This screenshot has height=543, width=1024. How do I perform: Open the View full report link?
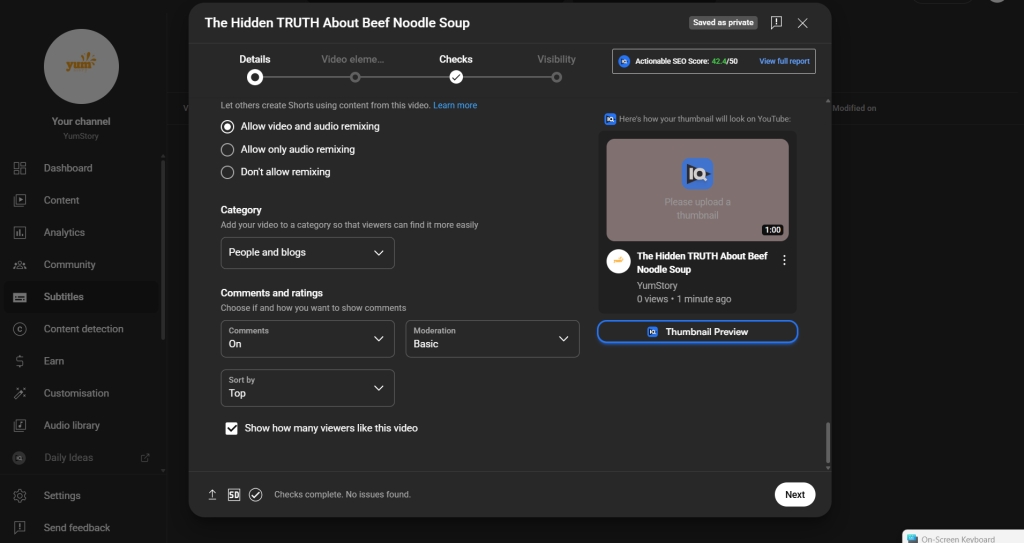coord(784,61)
